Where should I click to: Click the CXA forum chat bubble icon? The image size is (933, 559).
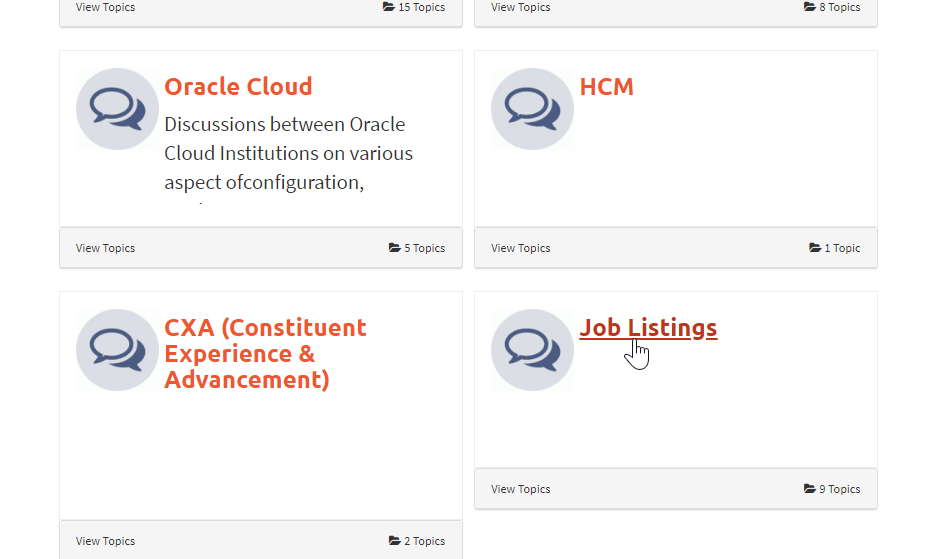pyautogui.click(x=117, y=350)
